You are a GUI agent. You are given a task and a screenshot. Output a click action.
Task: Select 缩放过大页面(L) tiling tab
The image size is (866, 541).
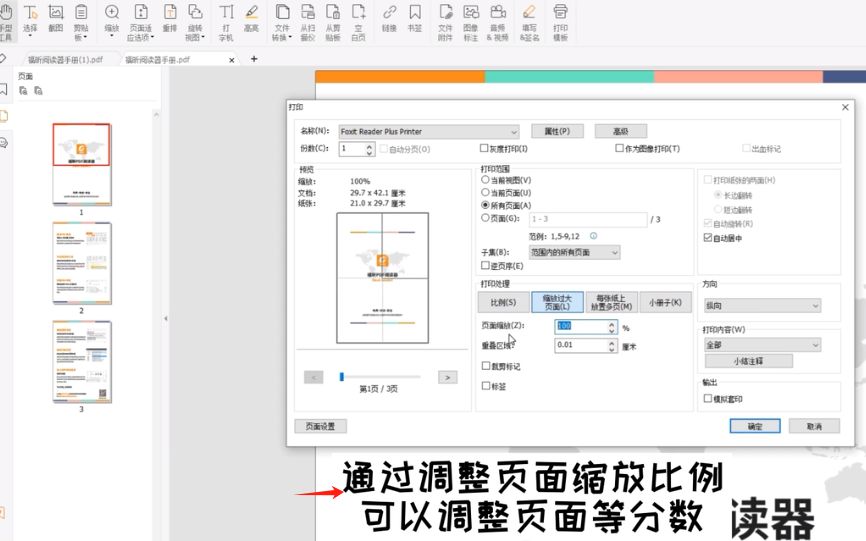[557, 302]
